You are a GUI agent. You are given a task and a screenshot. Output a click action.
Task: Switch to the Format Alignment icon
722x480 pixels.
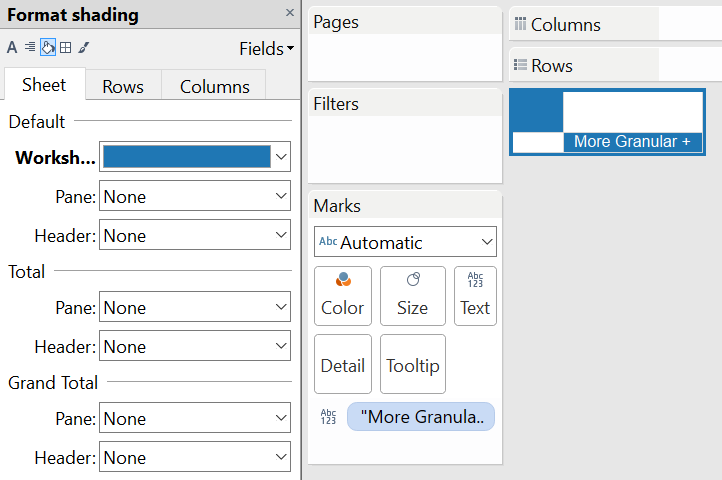coord(29,47)
